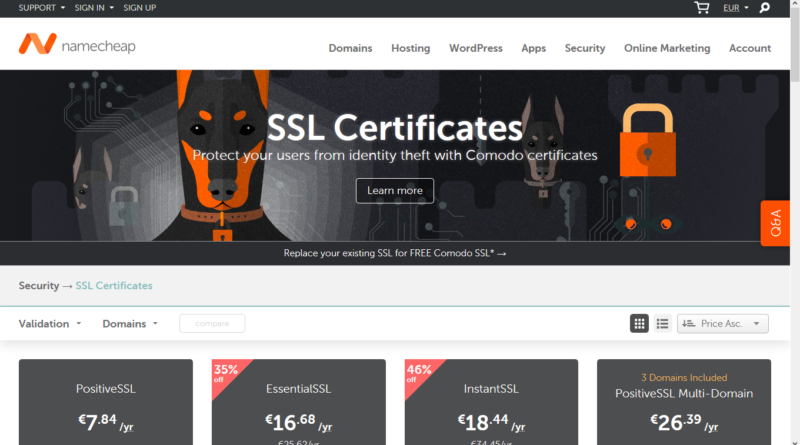
Task: Click the 46% off badge
Action: (418, 373)
